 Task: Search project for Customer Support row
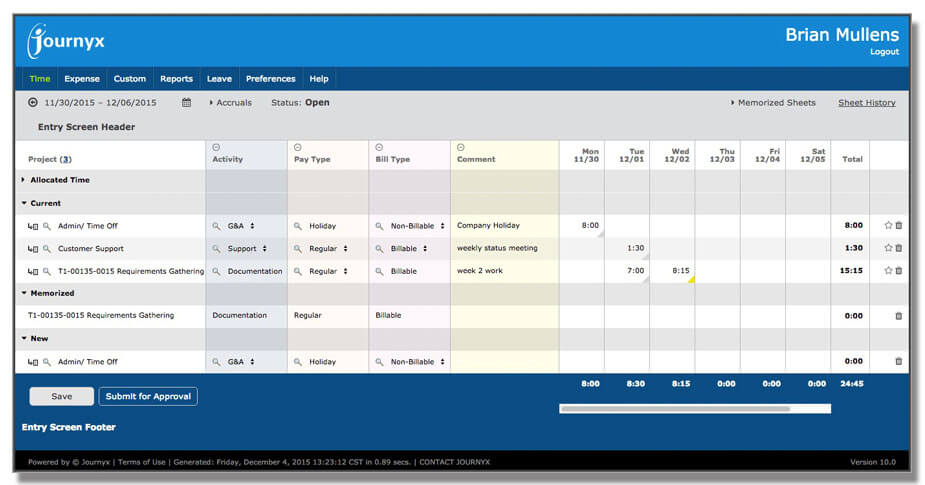pos(47,249)
